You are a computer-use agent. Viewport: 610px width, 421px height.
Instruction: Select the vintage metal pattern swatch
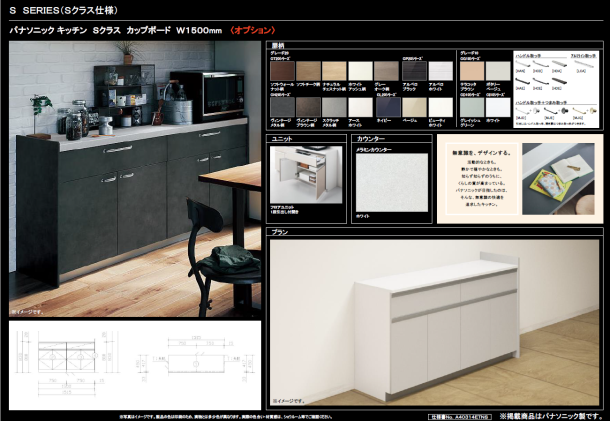tap(282, 107)
